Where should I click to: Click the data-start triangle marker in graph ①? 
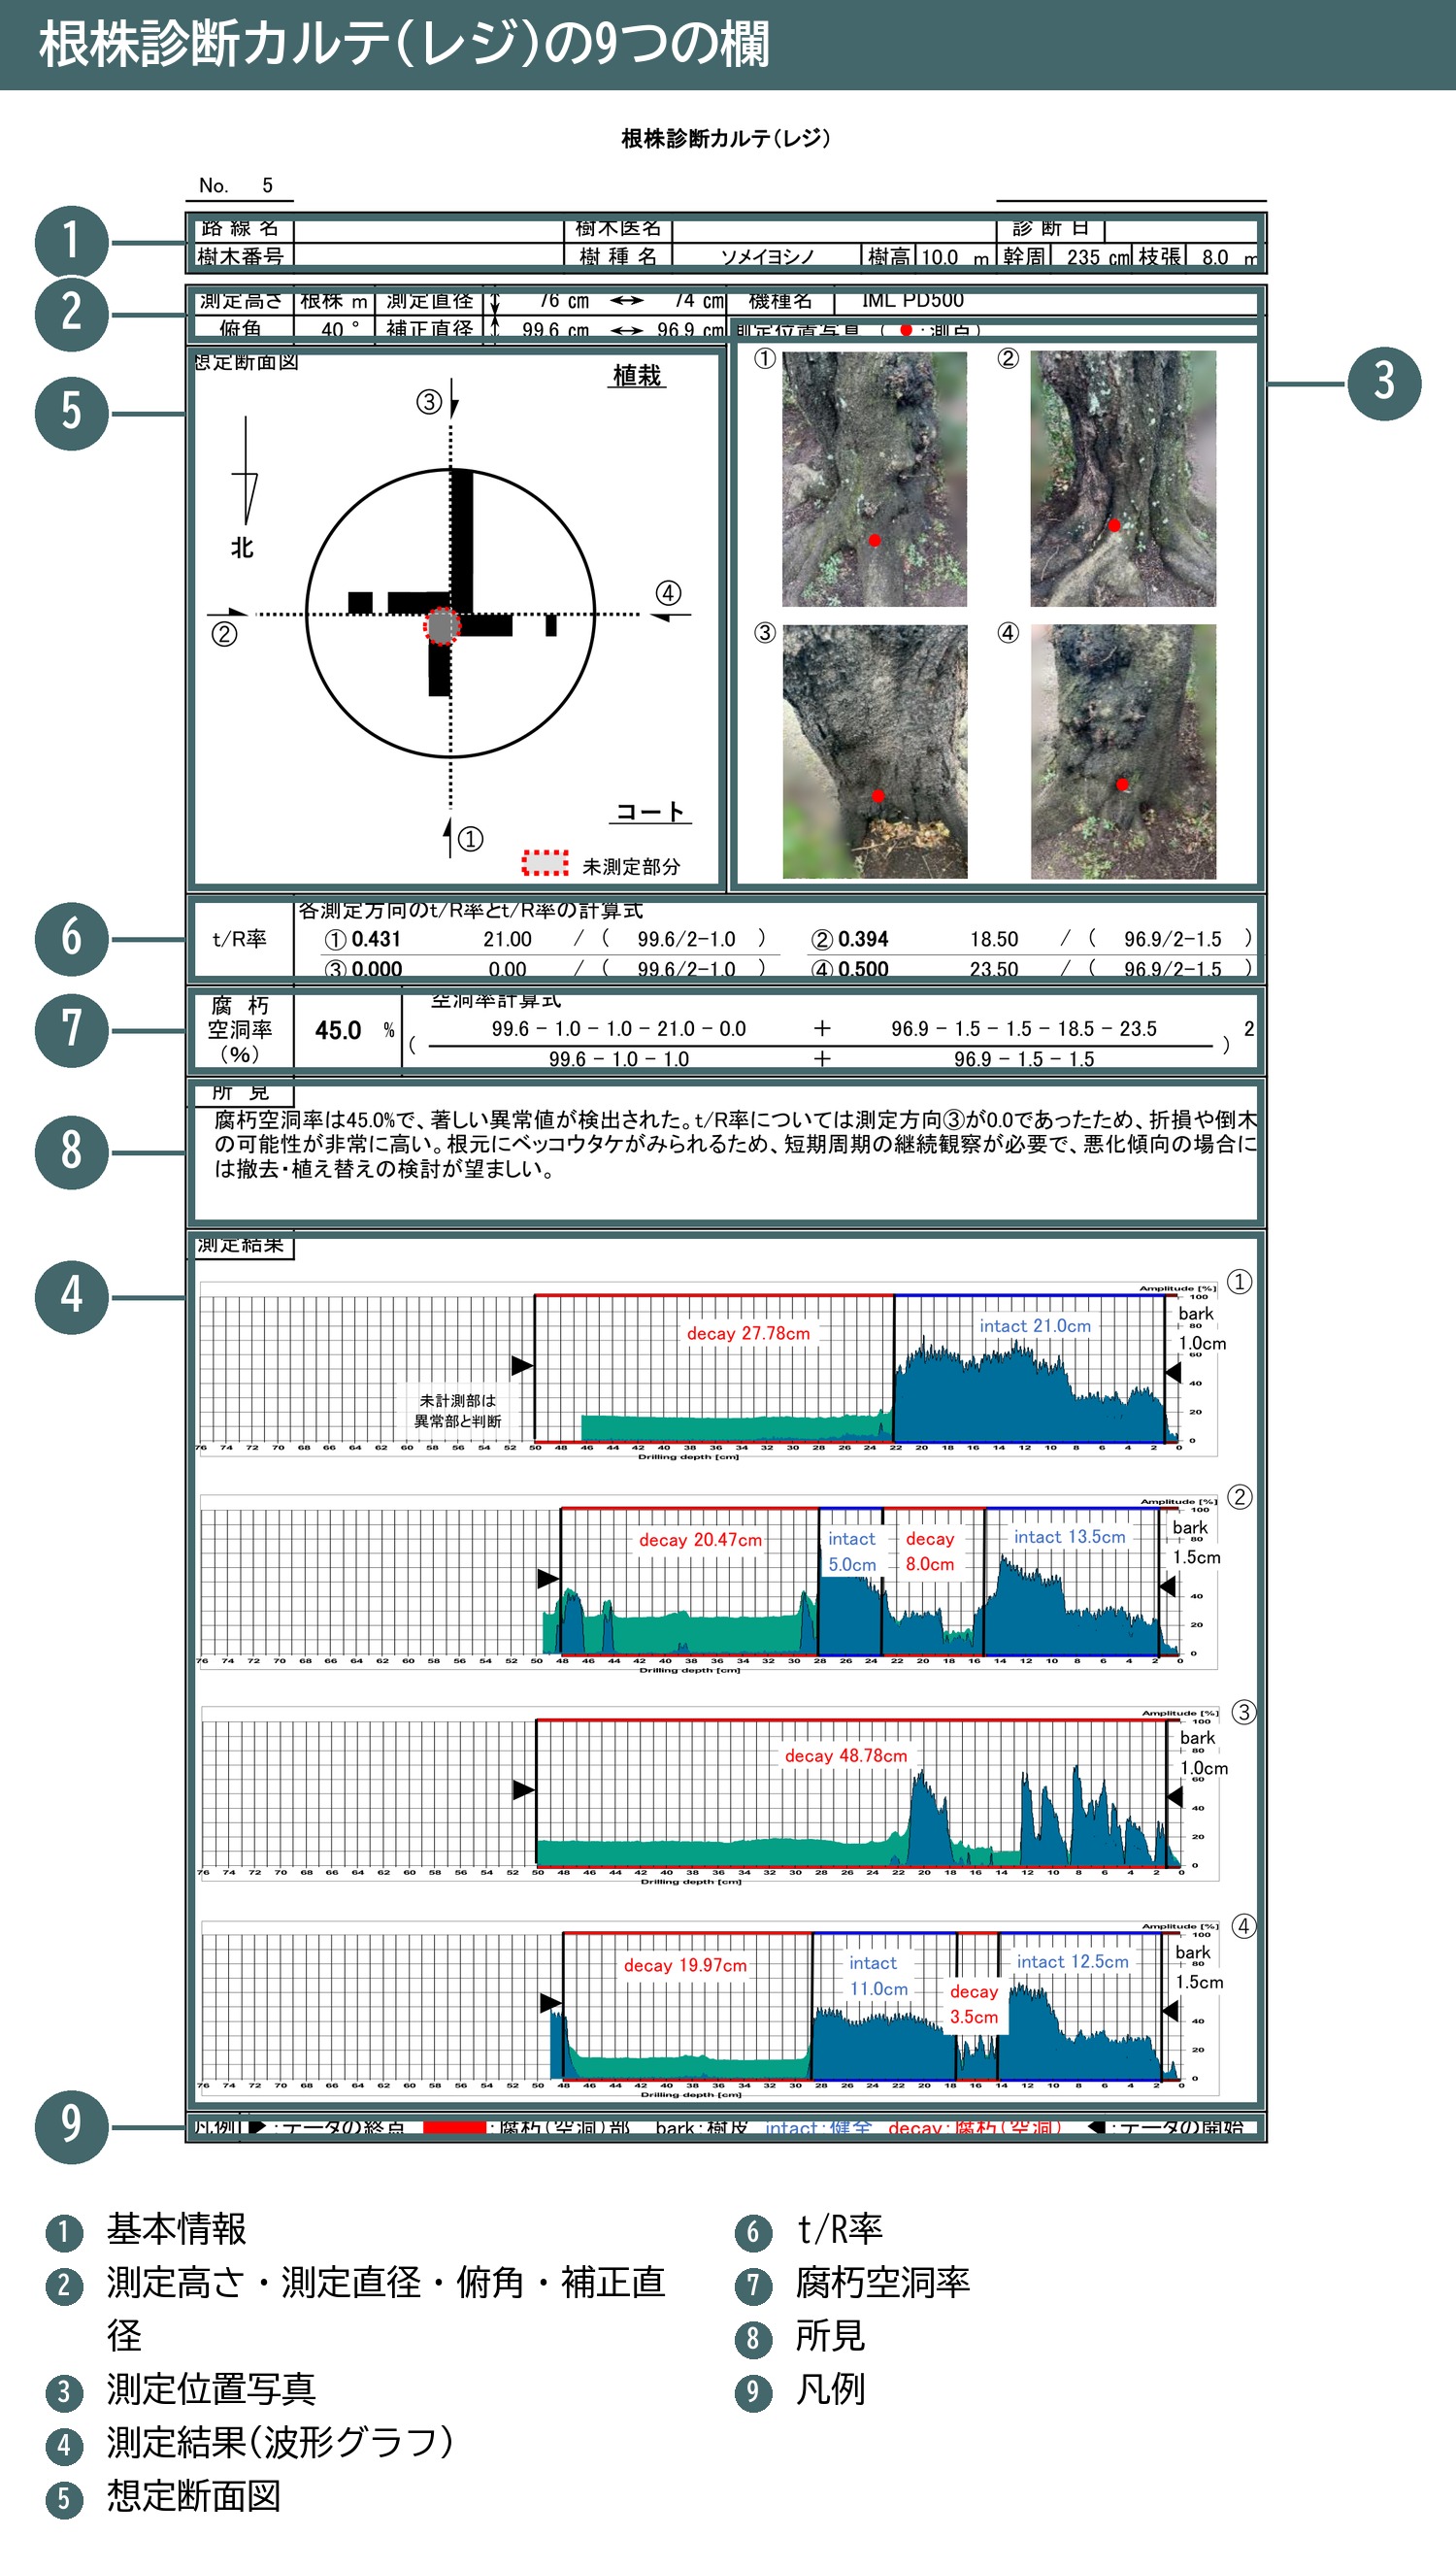(1173, 1372)
